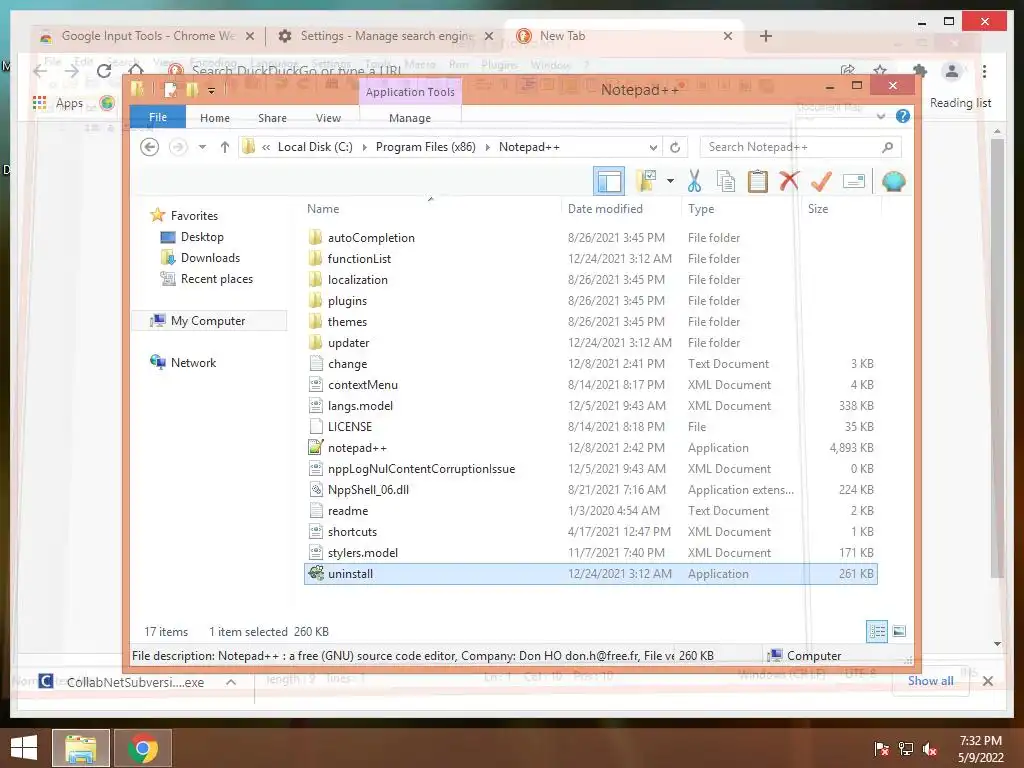Sort by Size column header
The width and height of the screenshot is (1024, 768).
click(x=818, y=208)
